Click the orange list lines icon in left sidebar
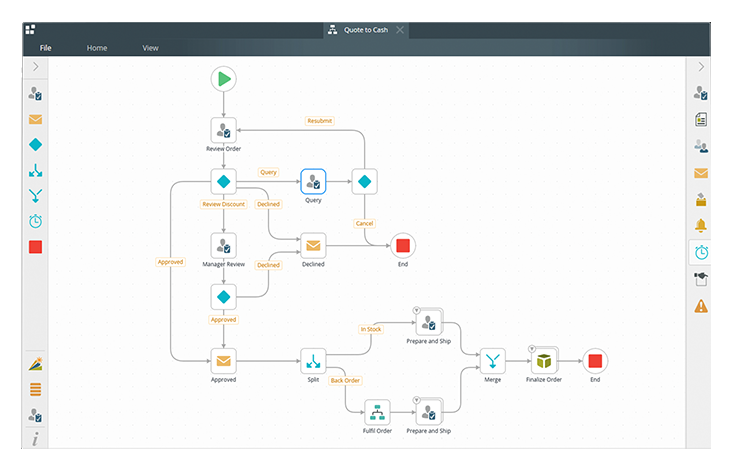 pos(35,389)
